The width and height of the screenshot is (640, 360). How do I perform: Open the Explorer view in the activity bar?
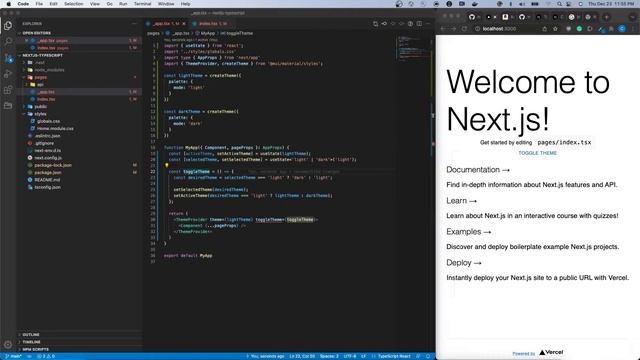8,25
